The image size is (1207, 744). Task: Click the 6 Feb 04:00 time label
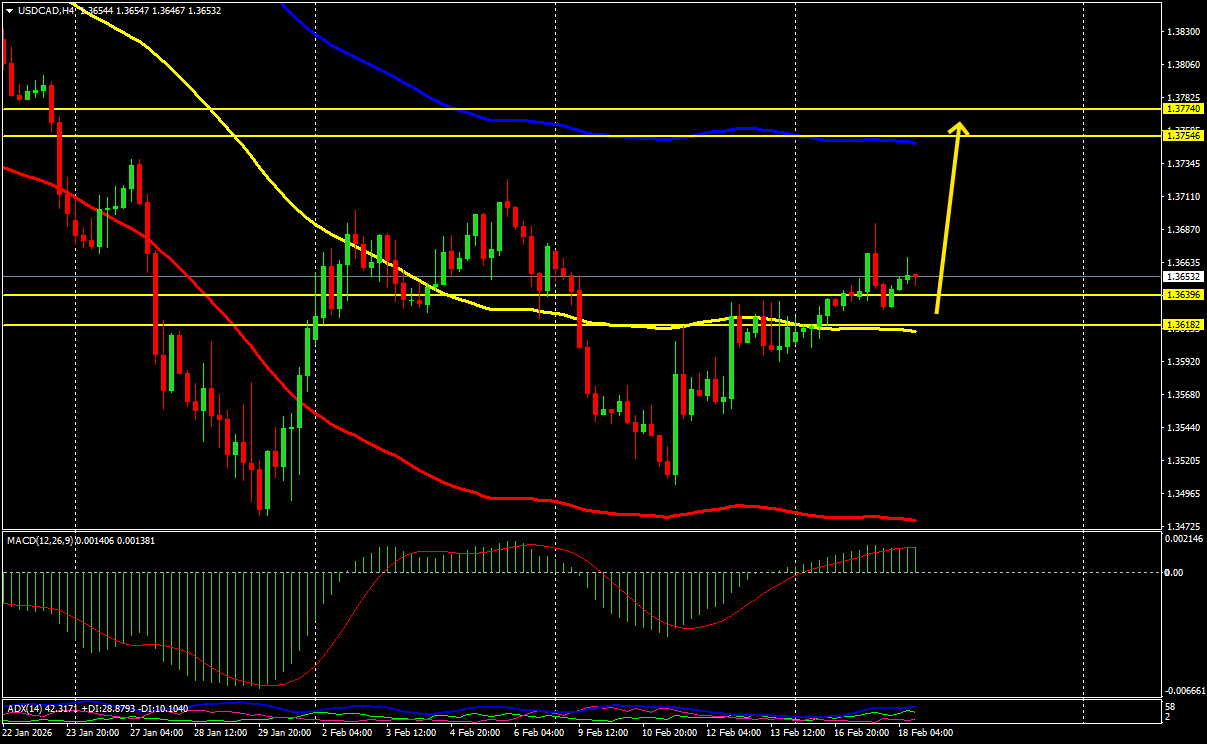click(539, 733)
